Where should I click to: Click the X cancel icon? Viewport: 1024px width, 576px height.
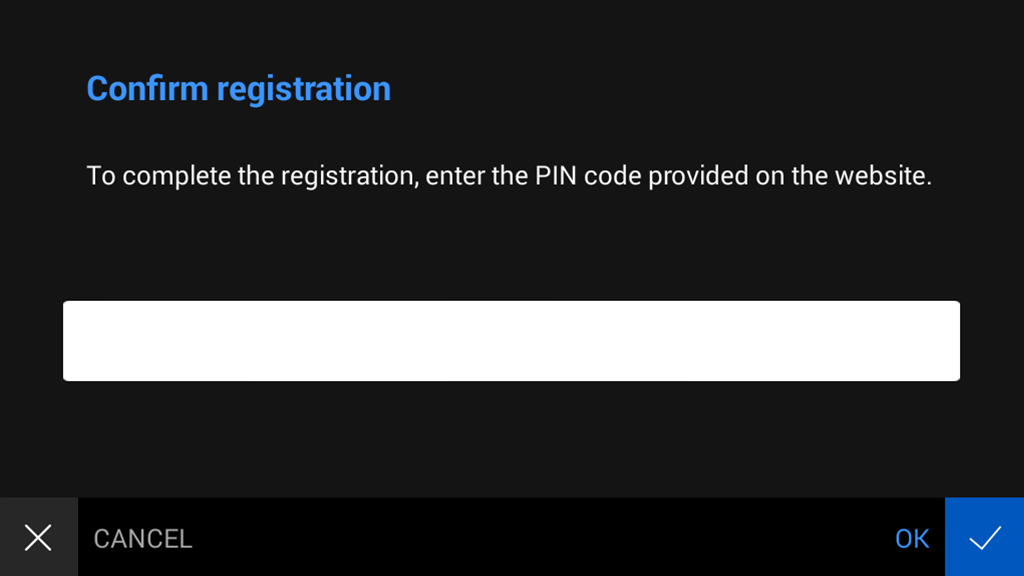[x=38, y=538]
